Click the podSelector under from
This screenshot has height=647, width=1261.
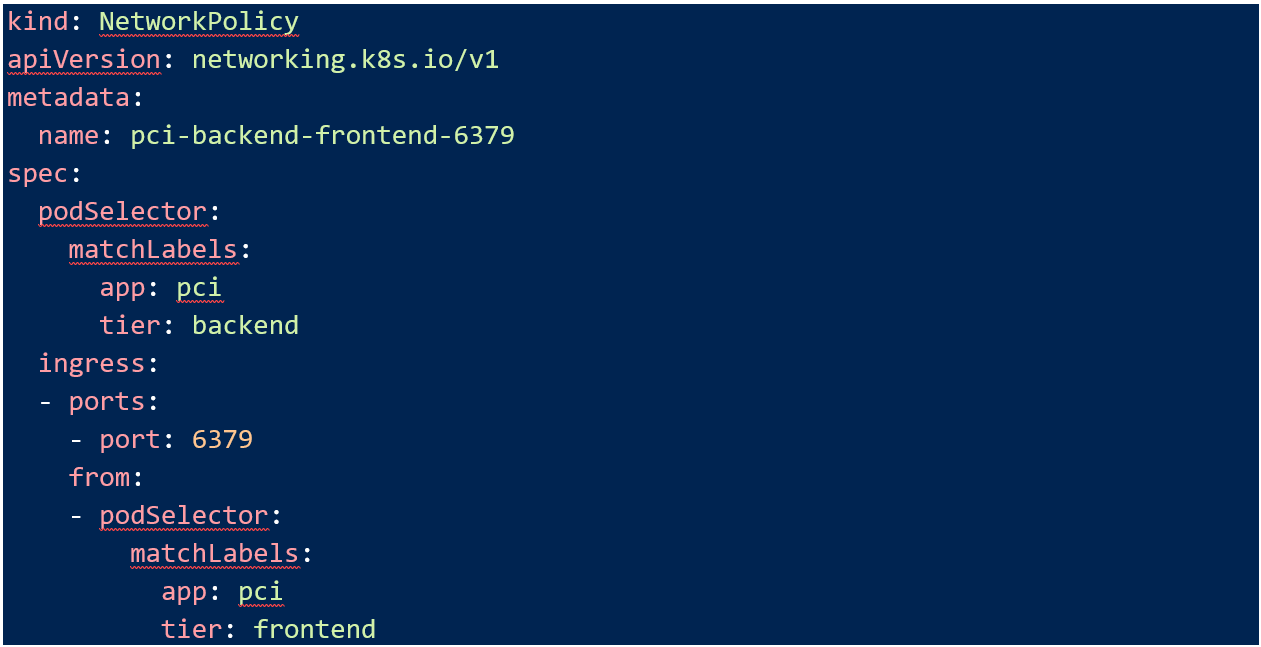click(x=184, y=516)
